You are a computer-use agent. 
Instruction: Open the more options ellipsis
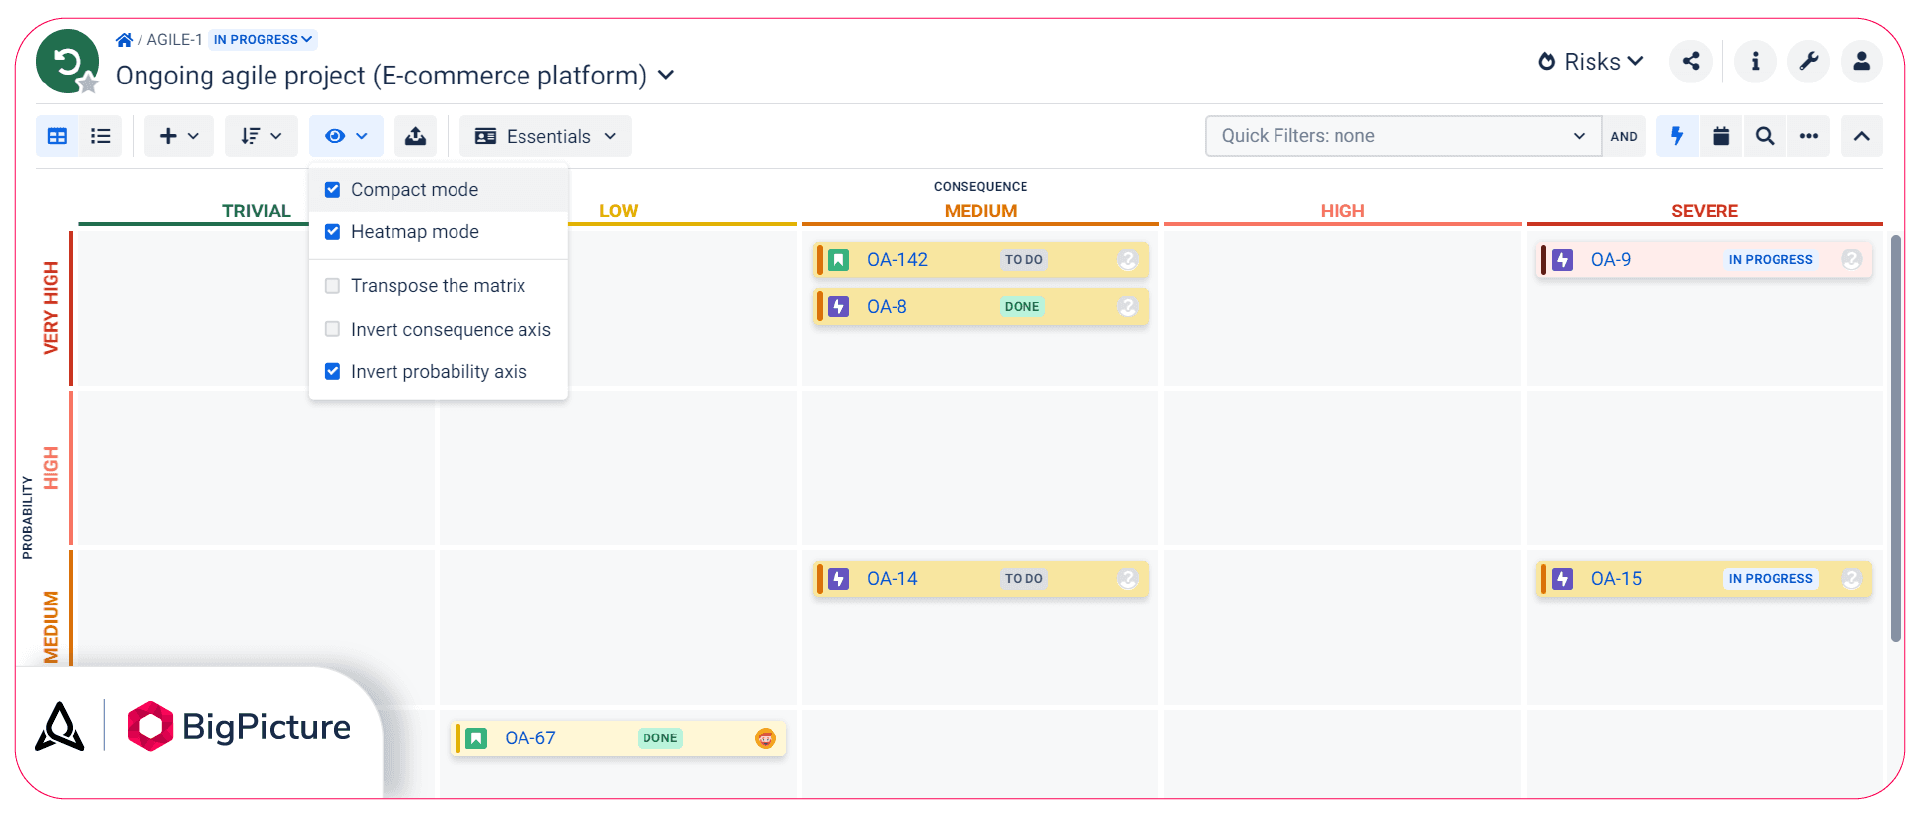[x=1809, y=136]
